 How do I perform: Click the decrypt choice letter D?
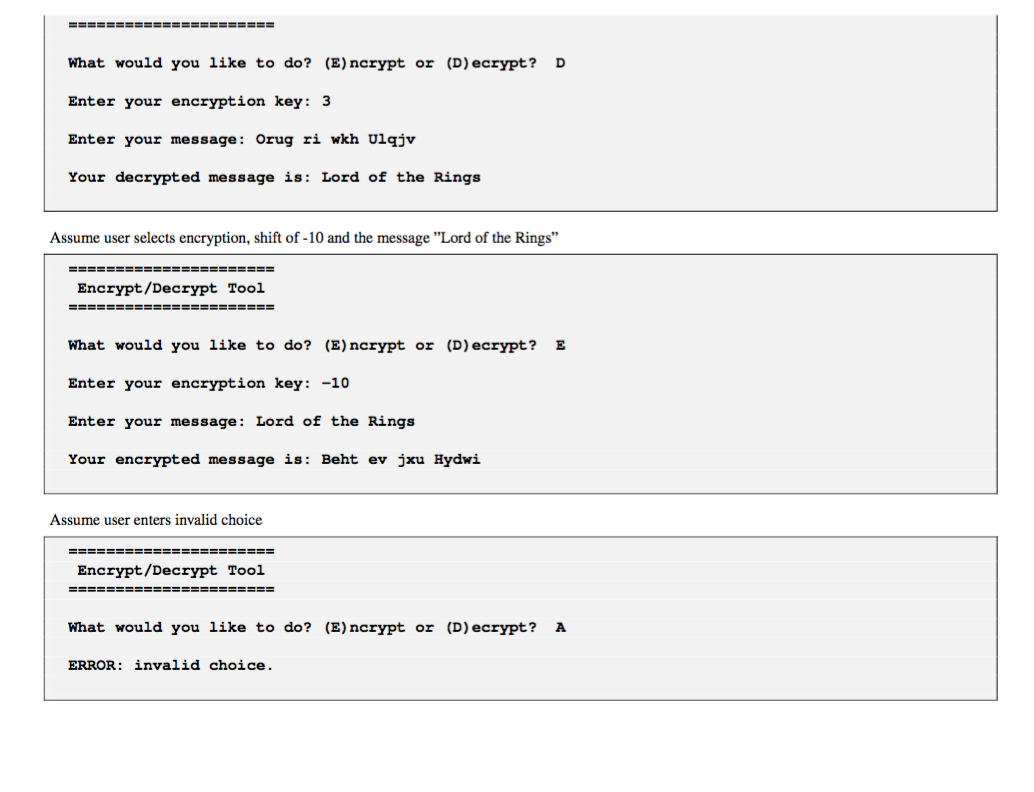tap(560, 63)
